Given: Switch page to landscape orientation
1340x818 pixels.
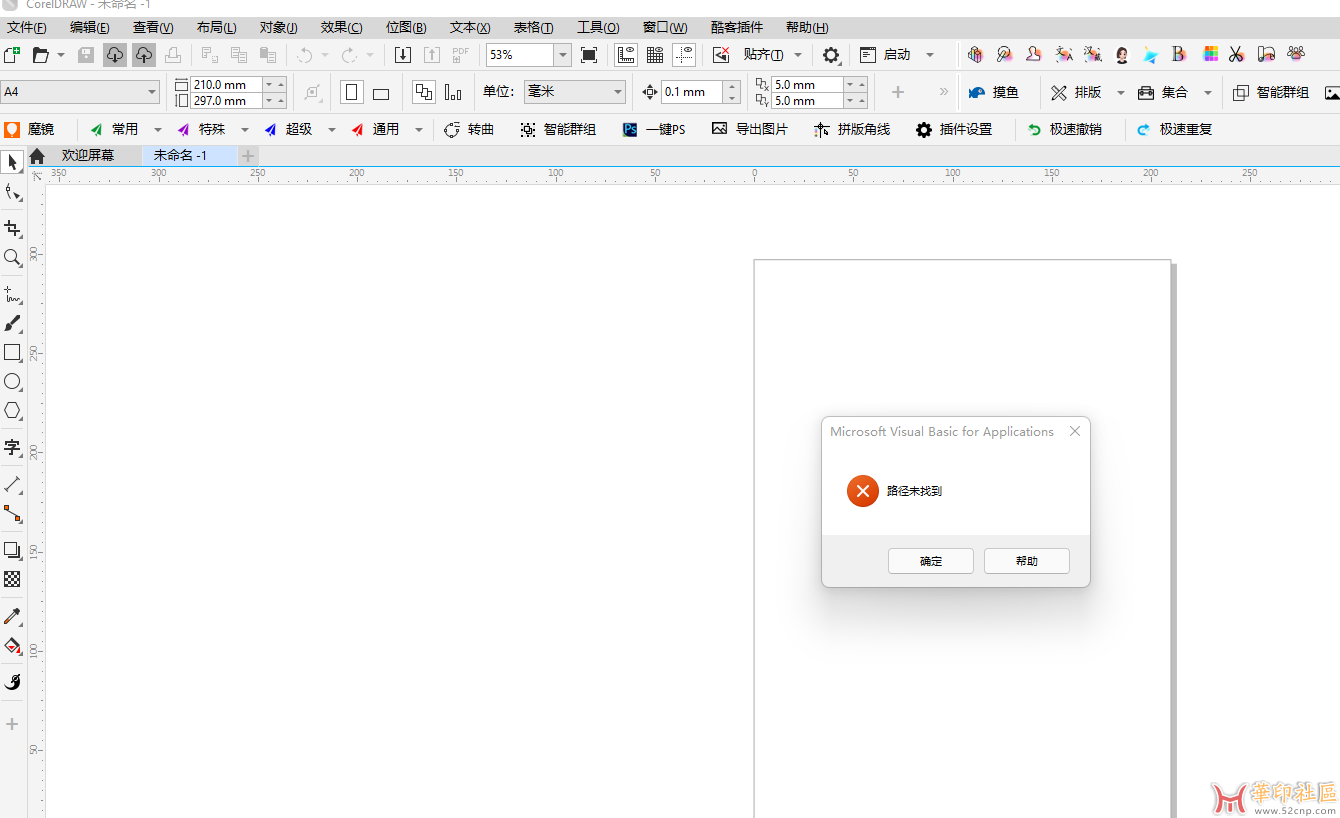Looking at the screenshot, I should 381,93.
